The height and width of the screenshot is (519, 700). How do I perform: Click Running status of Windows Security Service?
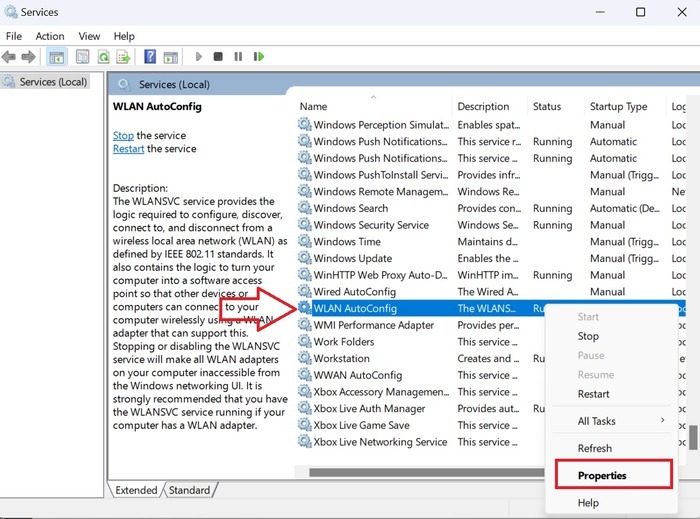pos(552,225)
